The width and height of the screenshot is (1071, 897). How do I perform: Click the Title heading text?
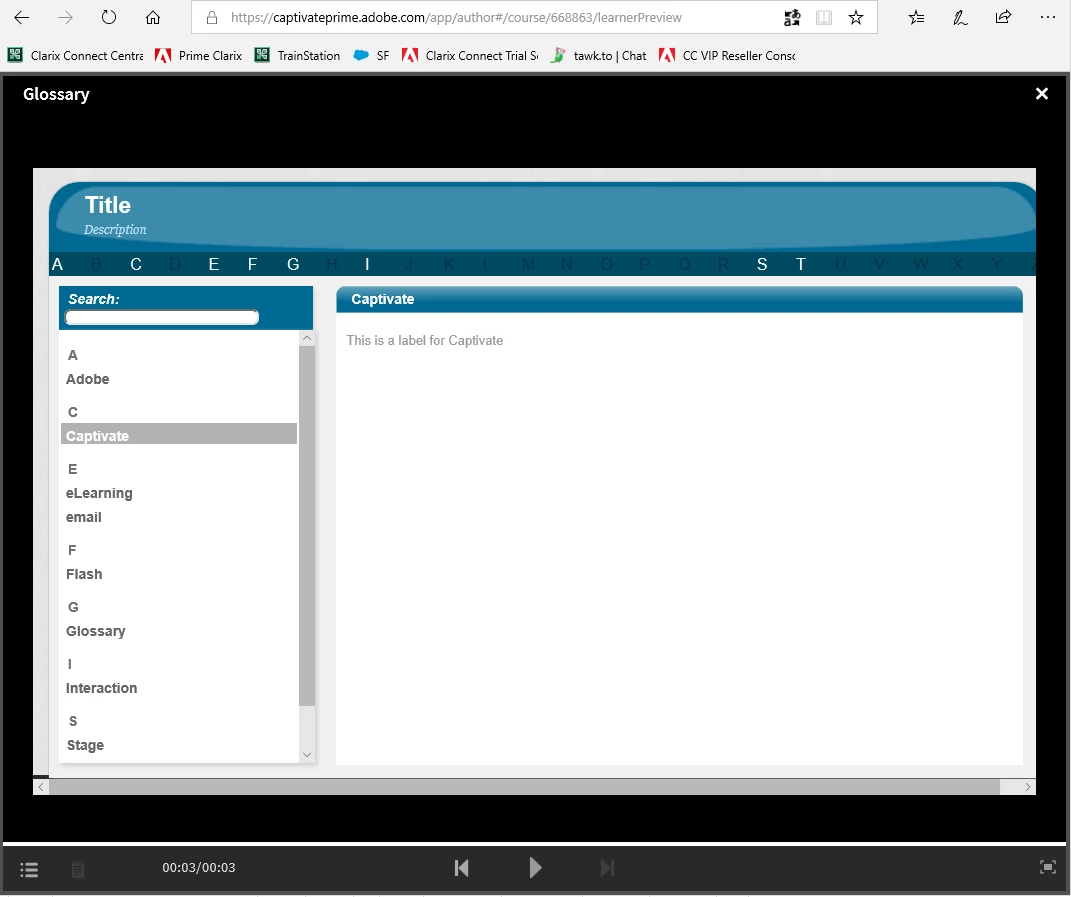coord(108,205)
